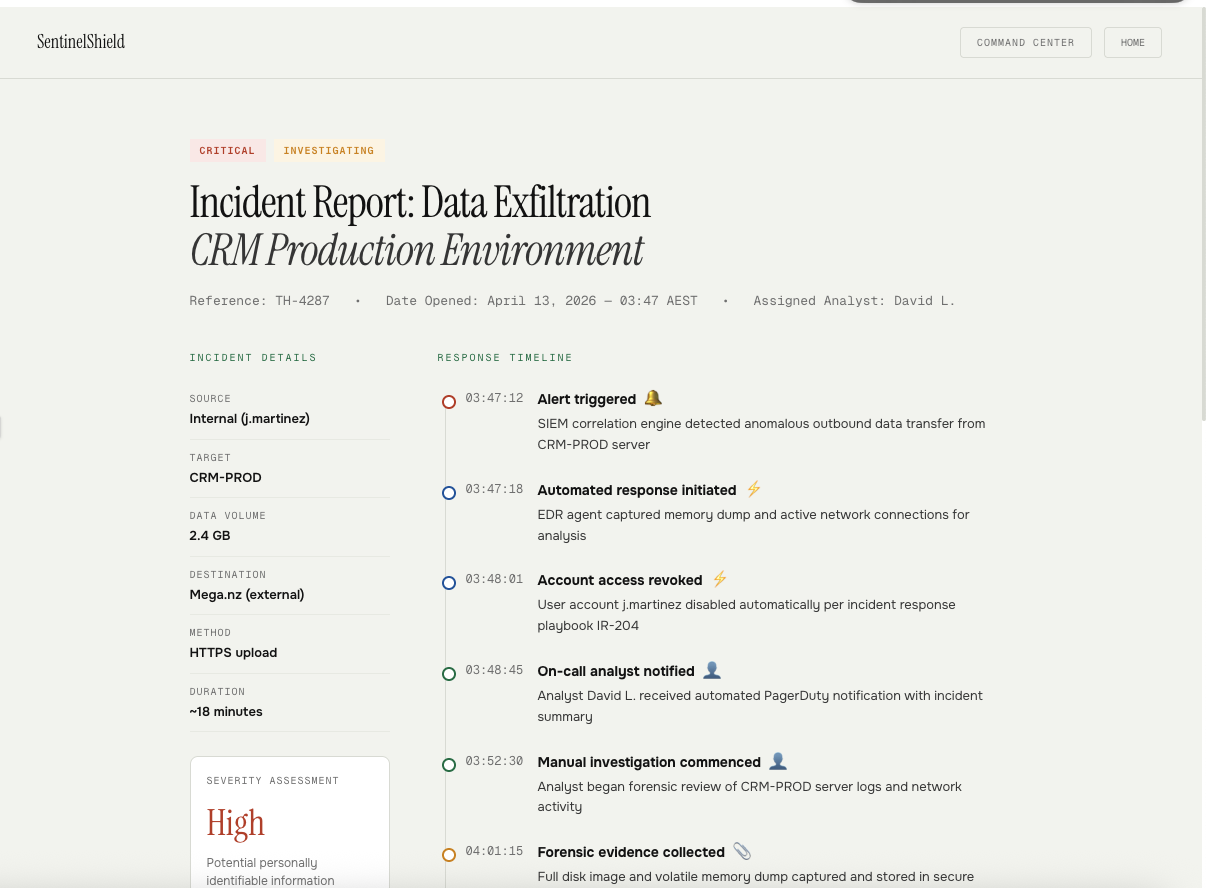Select the blue timeline marker at 03:48:01
The height and width of the screenshot is (888, 1206).
coord(449,583)
